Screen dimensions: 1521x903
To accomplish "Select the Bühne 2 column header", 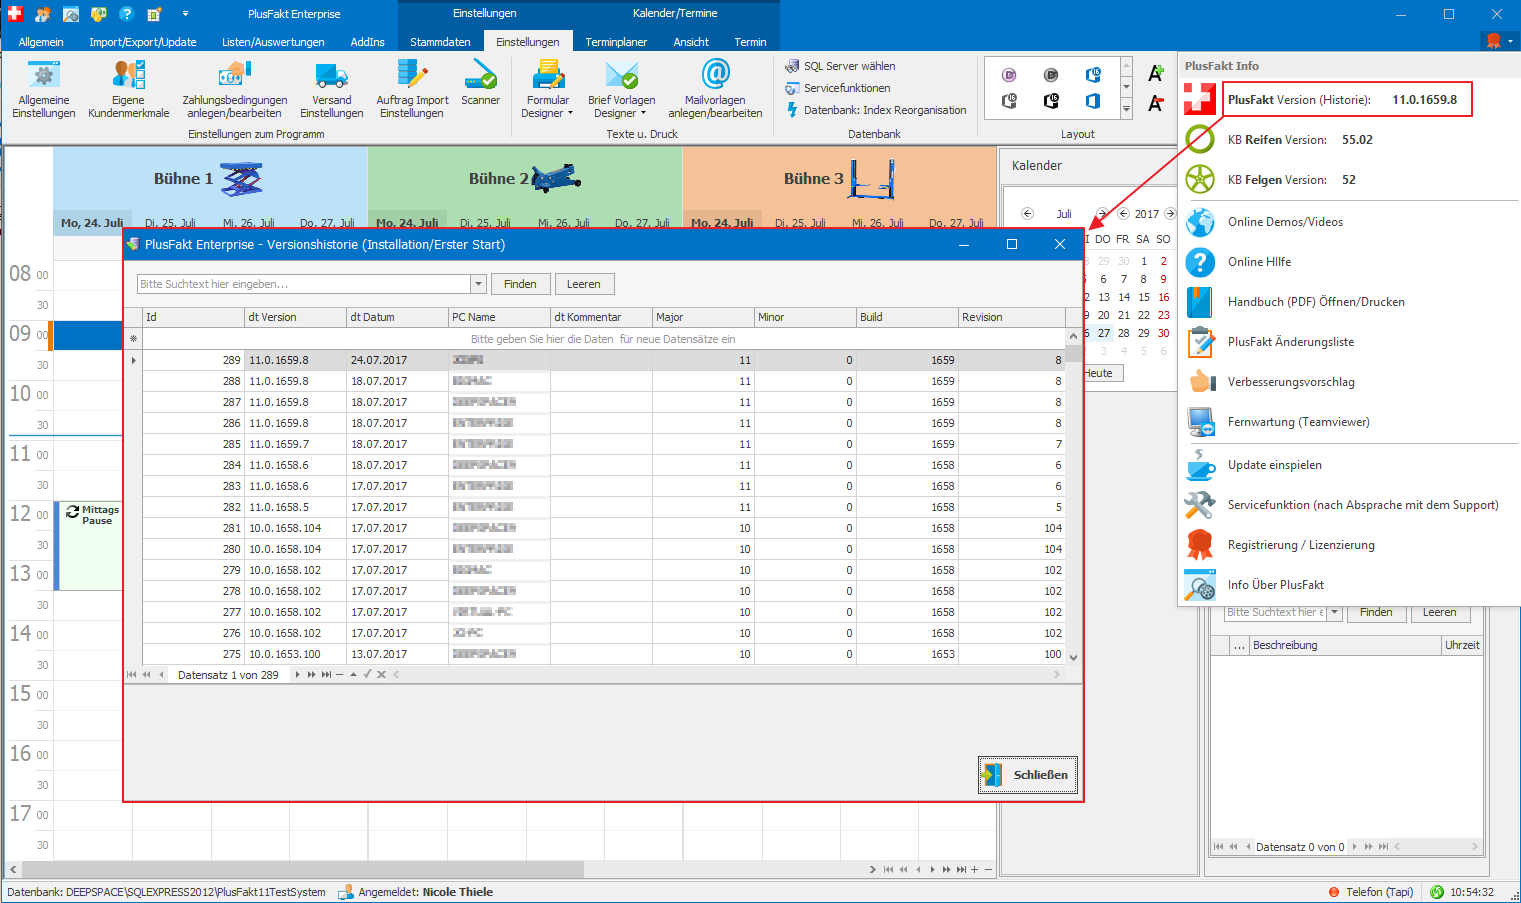I will coord(525,179).
